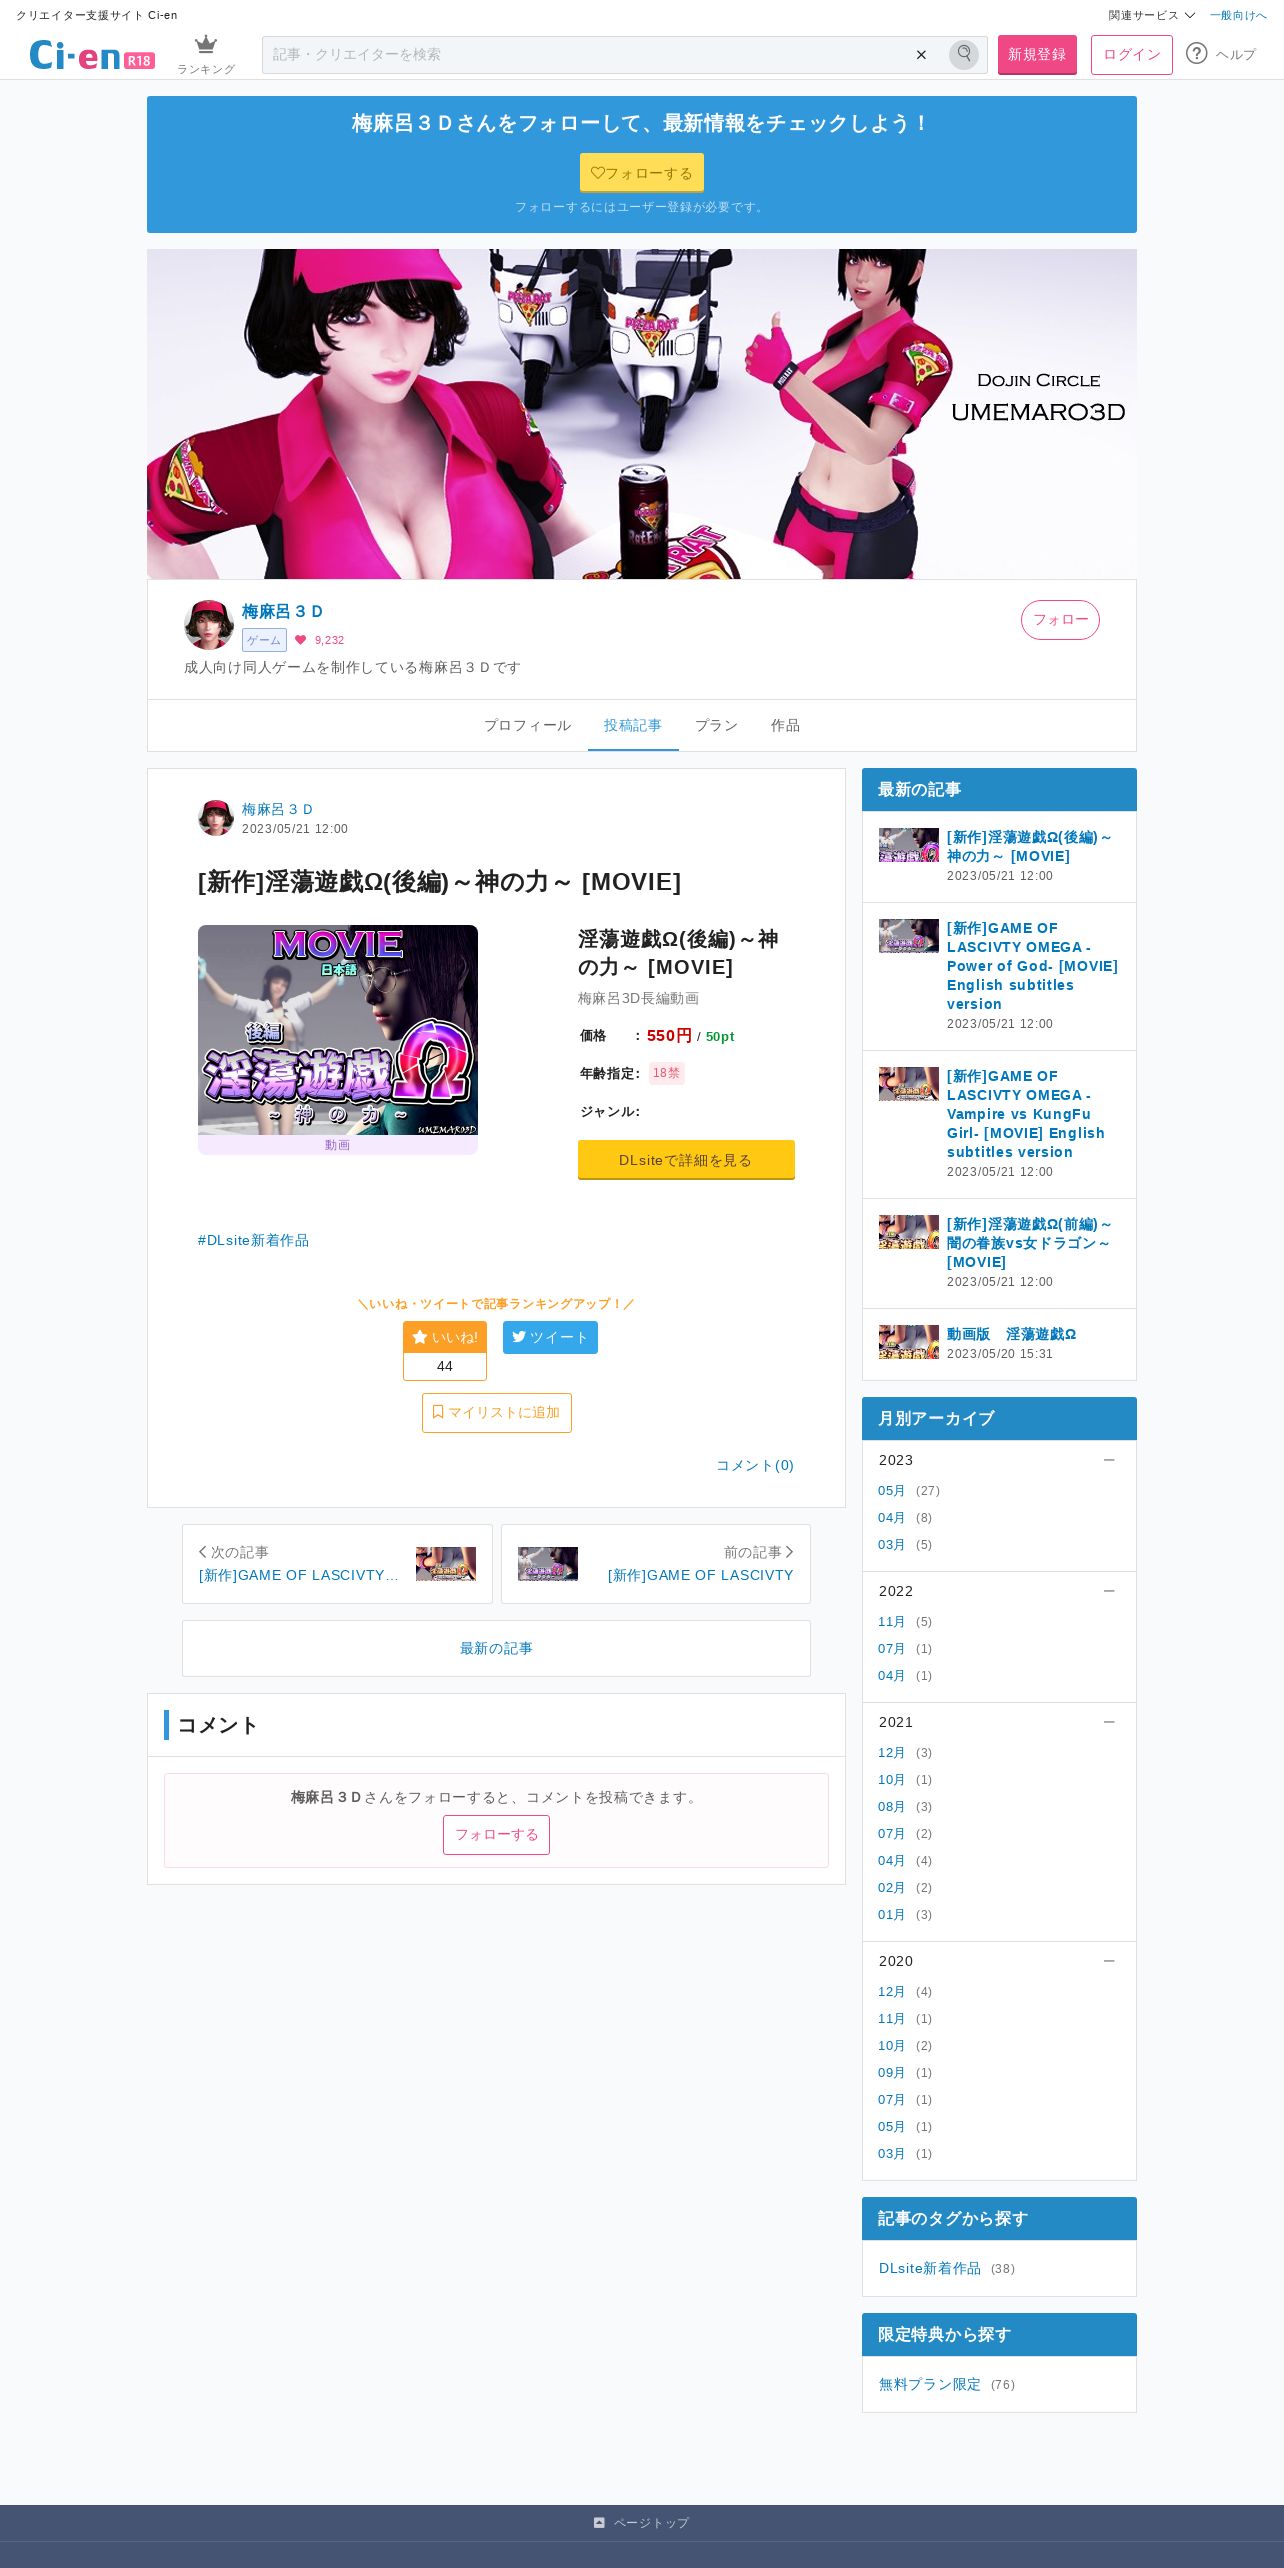
Task: Open sidebar article Power of God- [MOVIE]
Action: (1032, 966)
